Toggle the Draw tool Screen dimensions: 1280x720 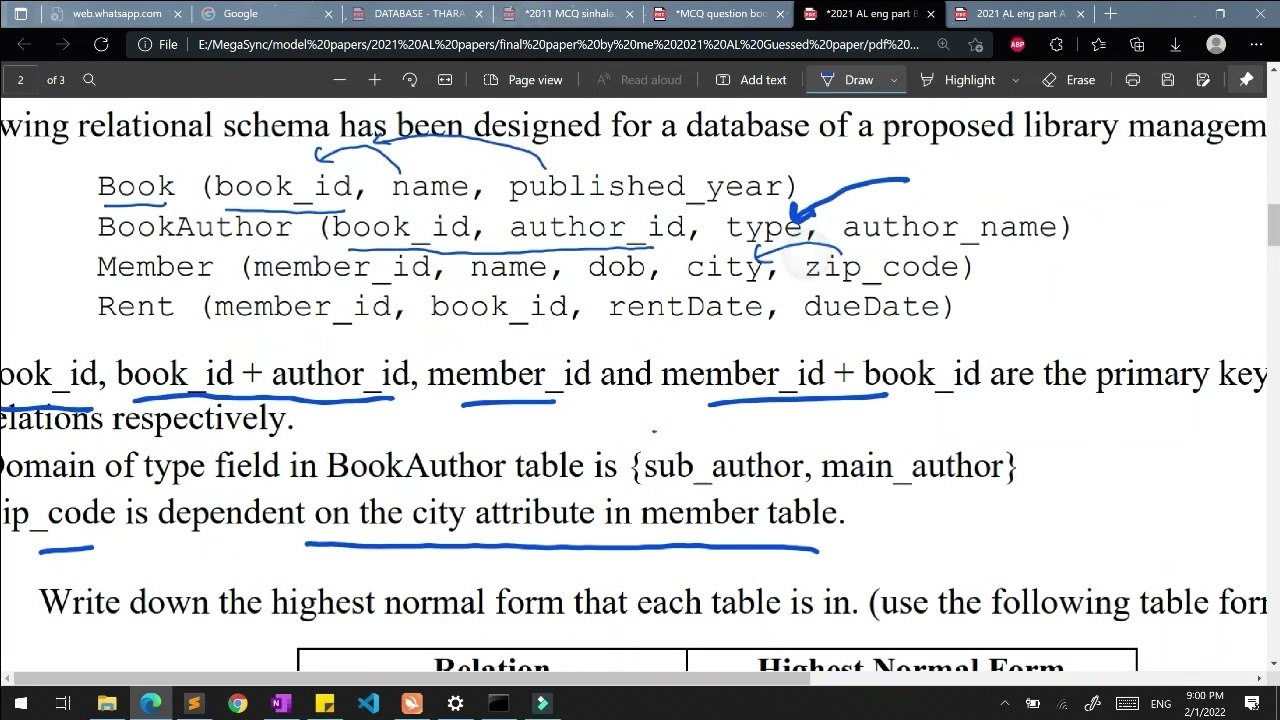tap(848, 80)
